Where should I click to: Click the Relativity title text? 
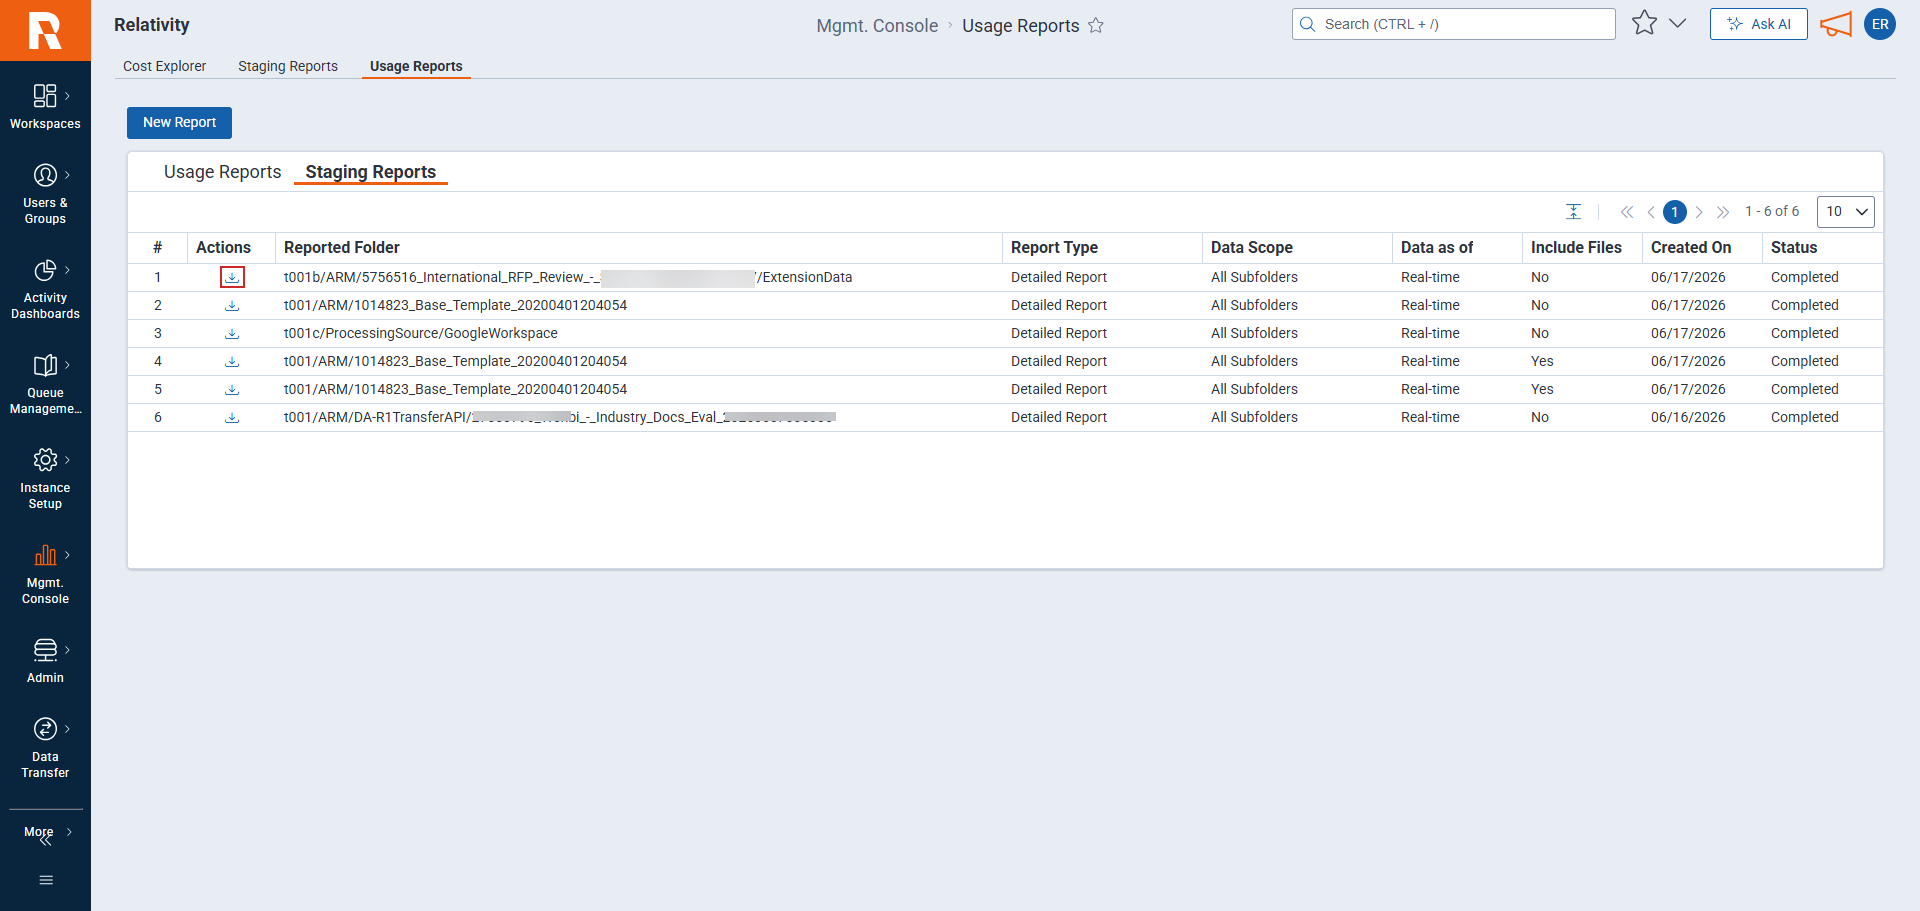click(x=152, y=25)
